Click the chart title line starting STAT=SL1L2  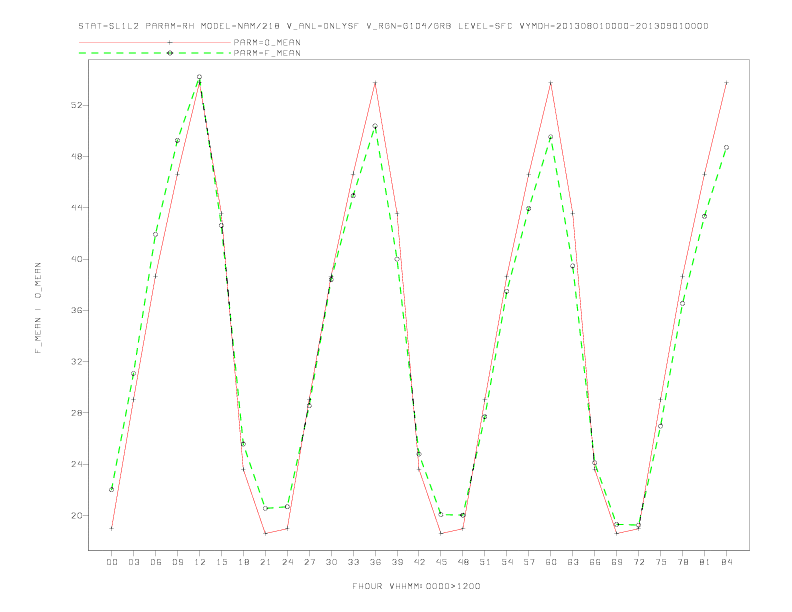(393, 26)
